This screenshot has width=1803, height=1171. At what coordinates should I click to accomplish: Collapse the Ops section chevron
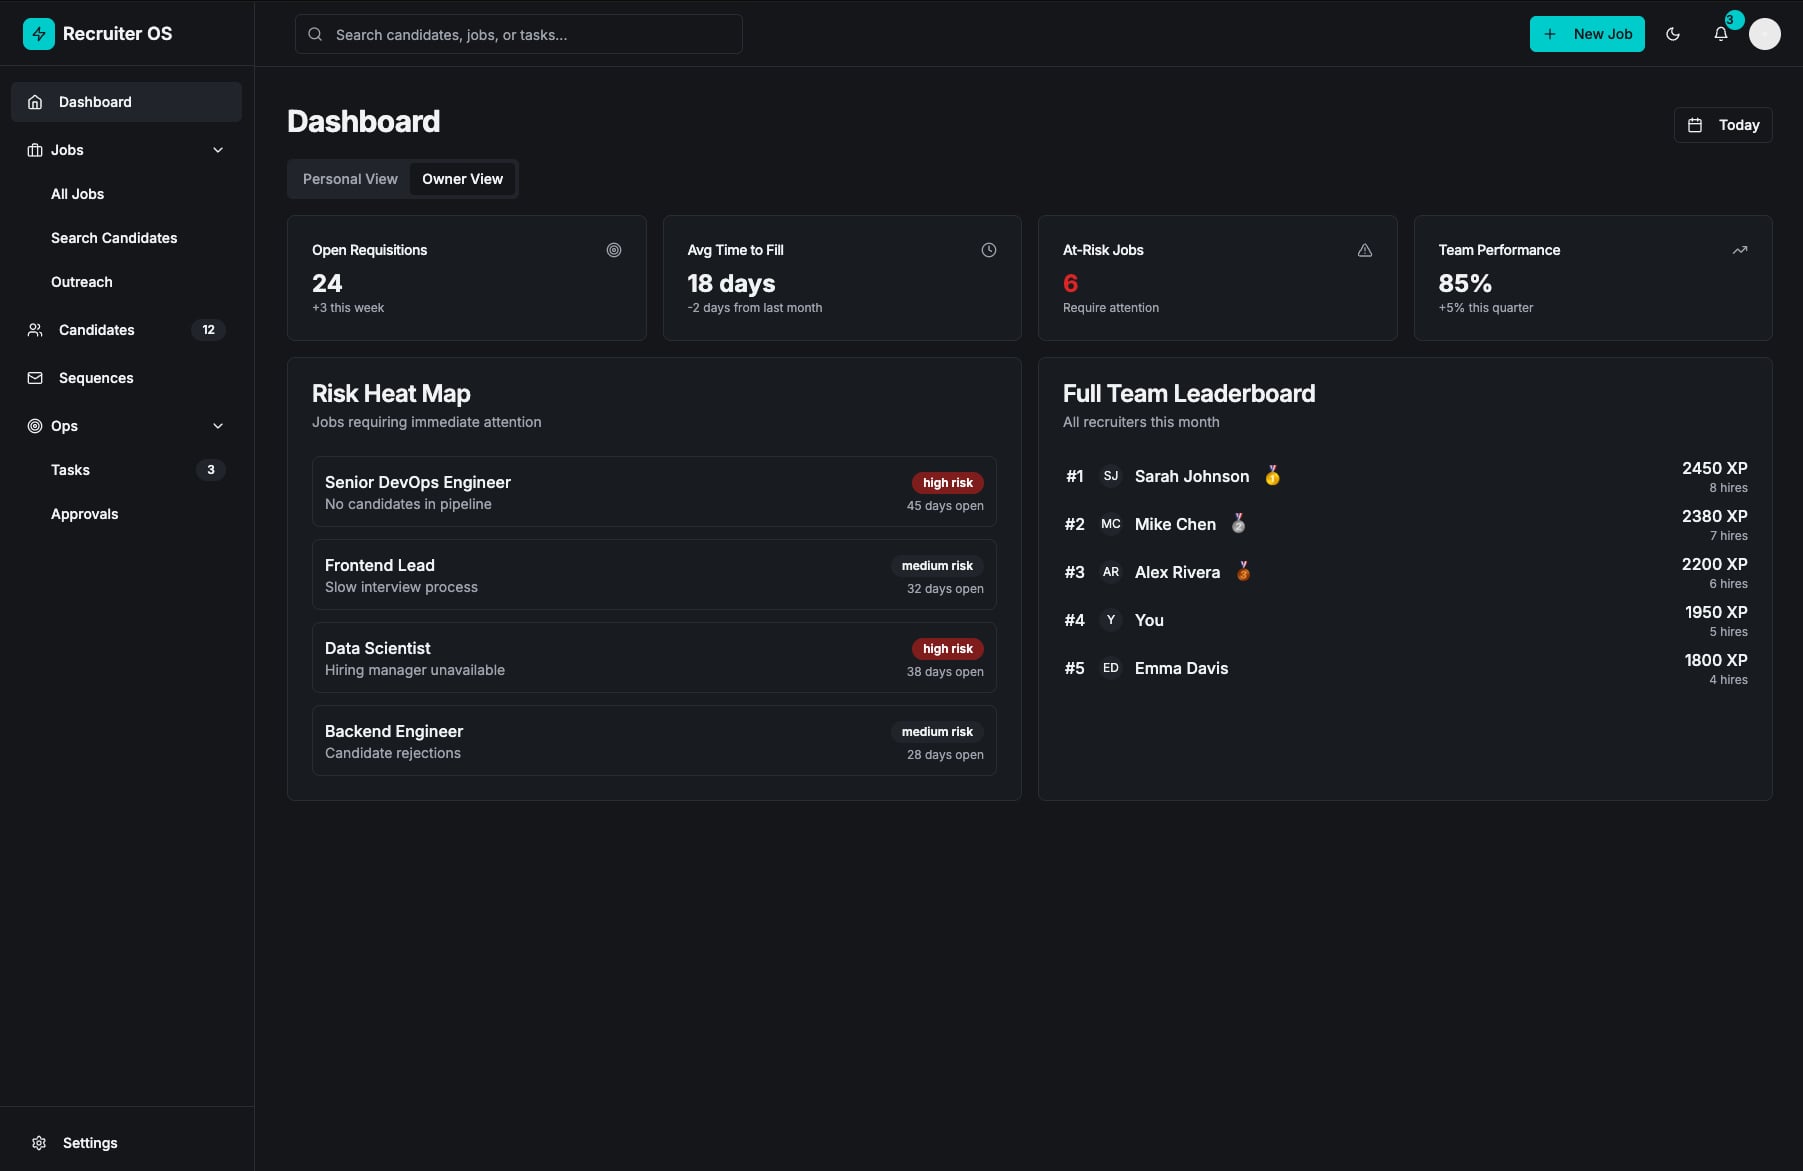pyautogui.click(x=218, y=426)
